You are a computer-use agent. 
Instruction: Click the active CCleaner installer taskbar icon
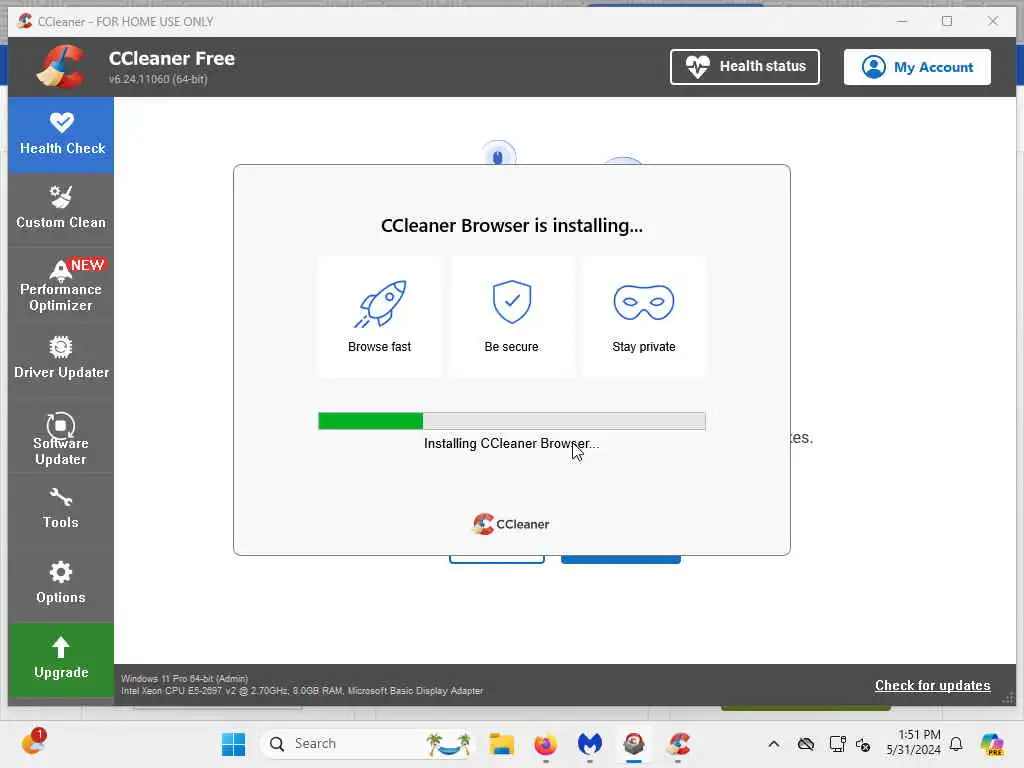click(x=633, y=744)
